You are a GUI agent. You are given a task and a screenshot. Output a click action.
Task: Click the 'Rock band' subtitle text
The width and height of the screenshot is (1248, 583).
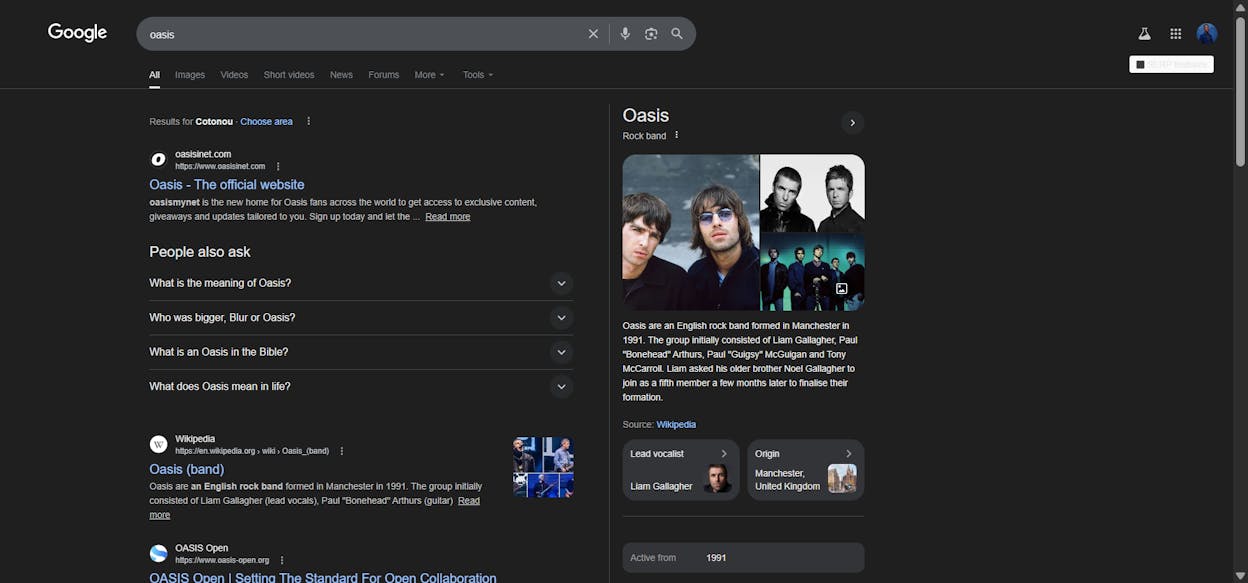click(x=644, y=136)
